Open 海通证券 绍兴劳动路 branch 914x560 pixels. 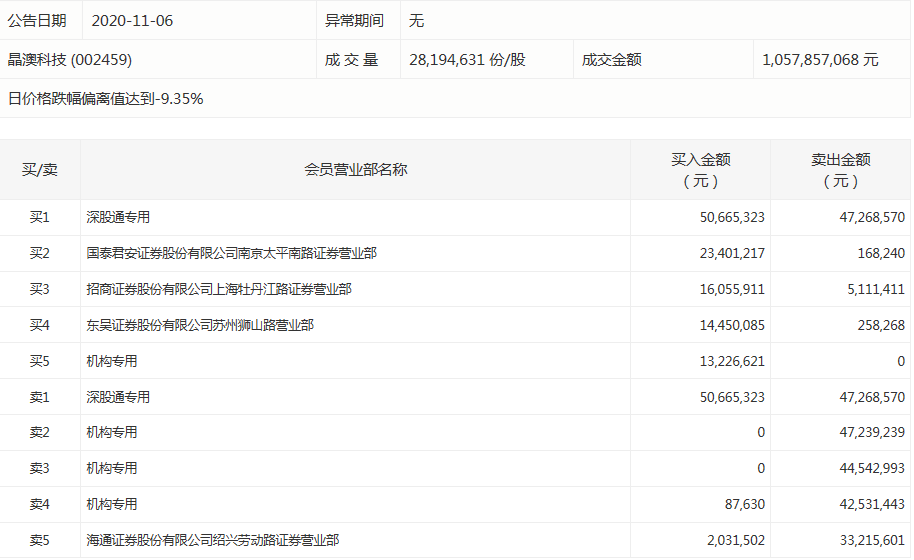(212, 540)
